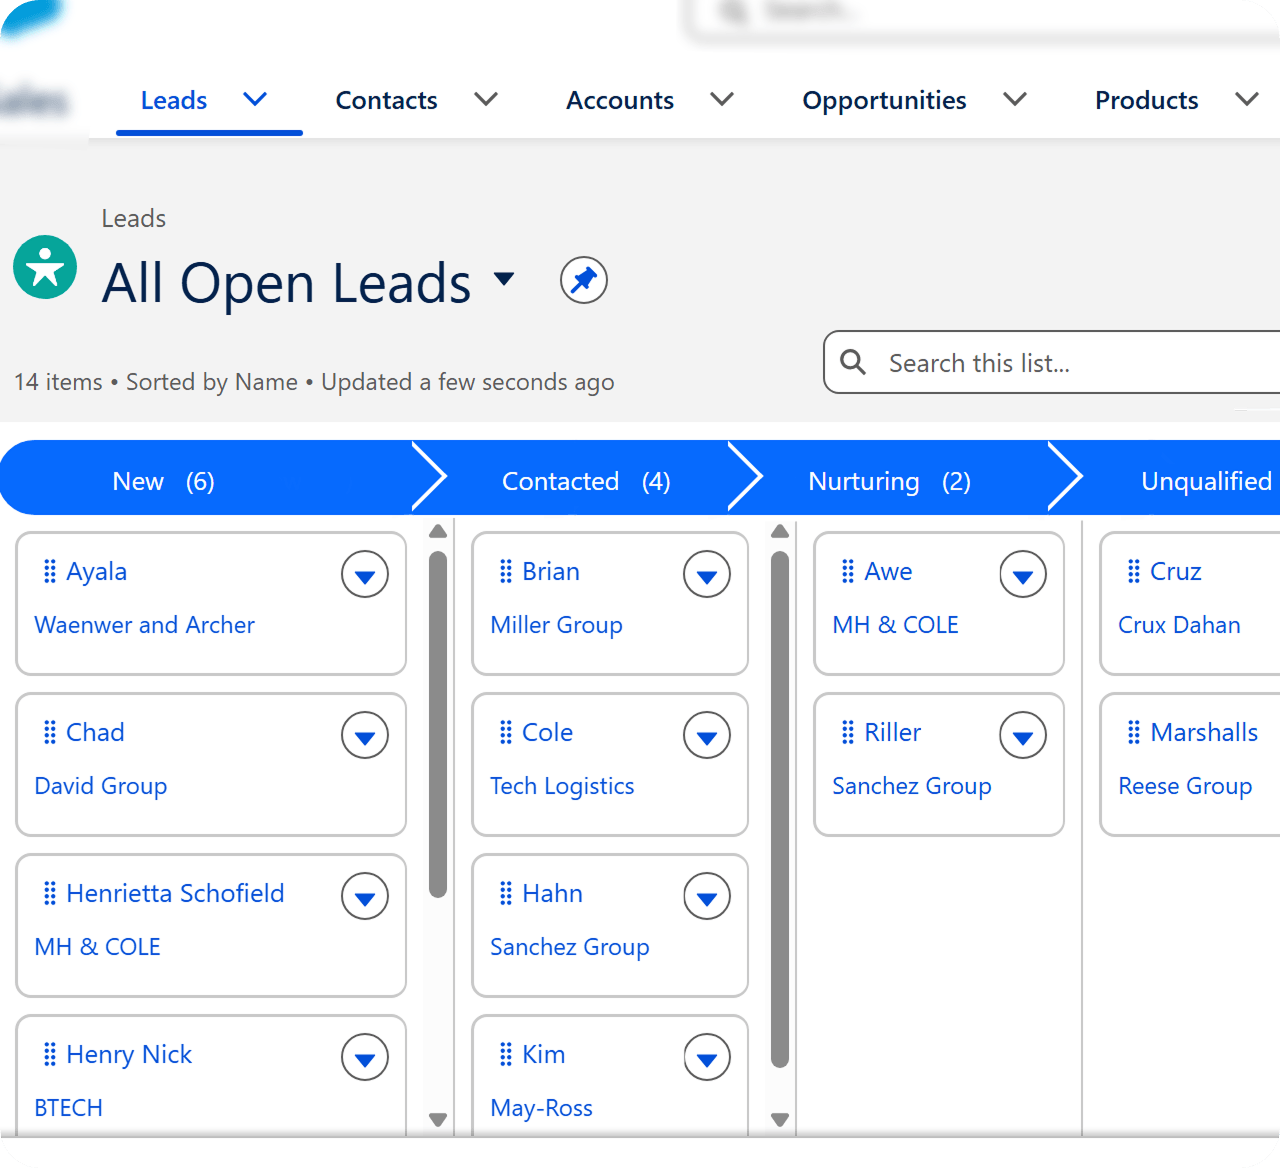Click the search magnifier icon in list search

tap(853, 362)
